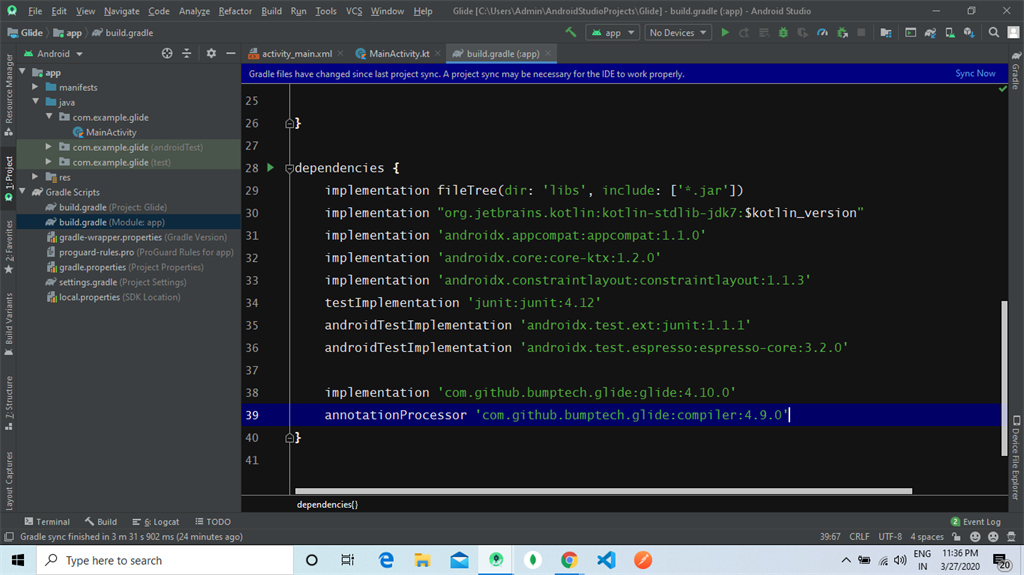Open the Refactor menu
1024x575 pixels.
coord(235,11)
